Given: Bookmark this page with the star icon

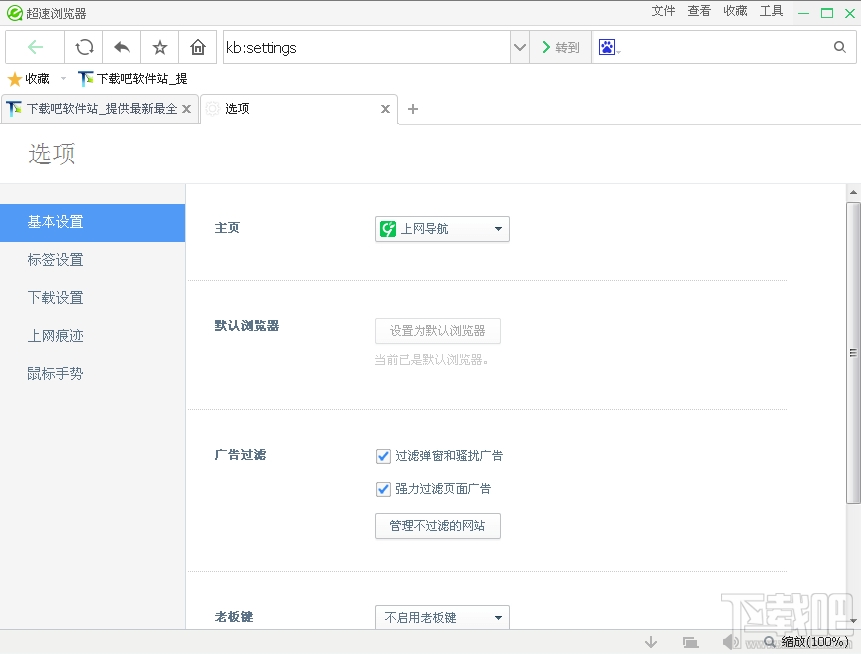Looking at the screenshot, I should coord(159,47).
